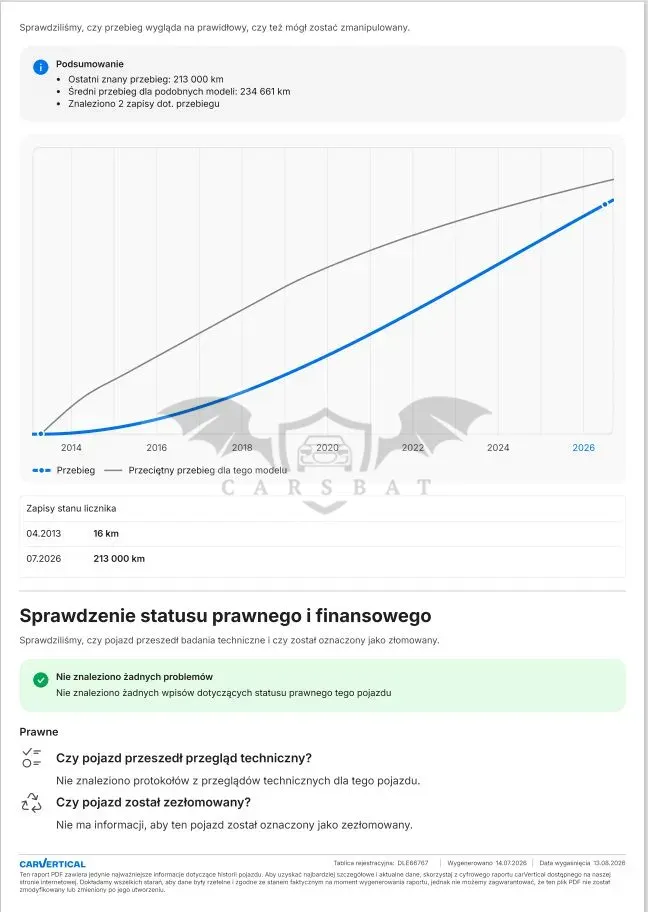Viewport: 648px width, 912px height.
Task: Click the 2026 highlighted year axis label
Action: pos(583,447)
